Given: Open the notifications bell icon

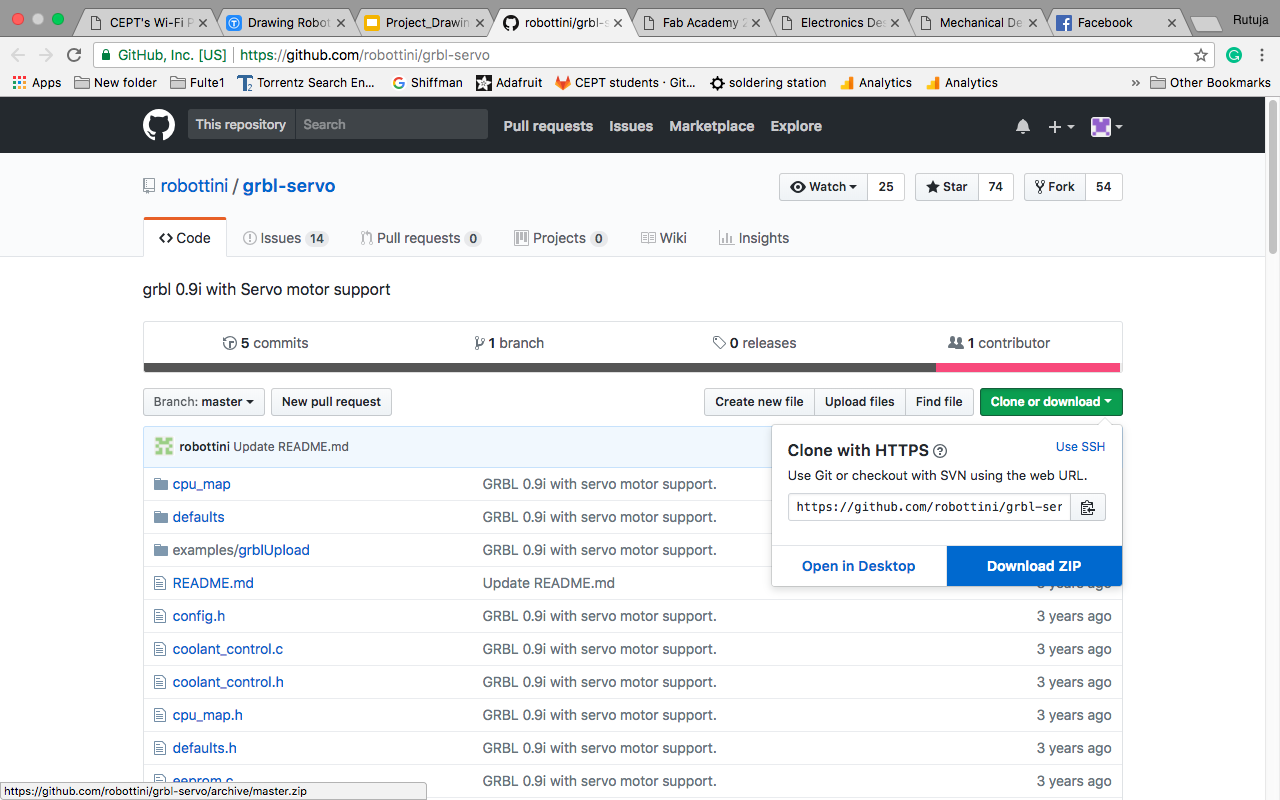Looking at the screenshot, I should (x=1023, y=126).
